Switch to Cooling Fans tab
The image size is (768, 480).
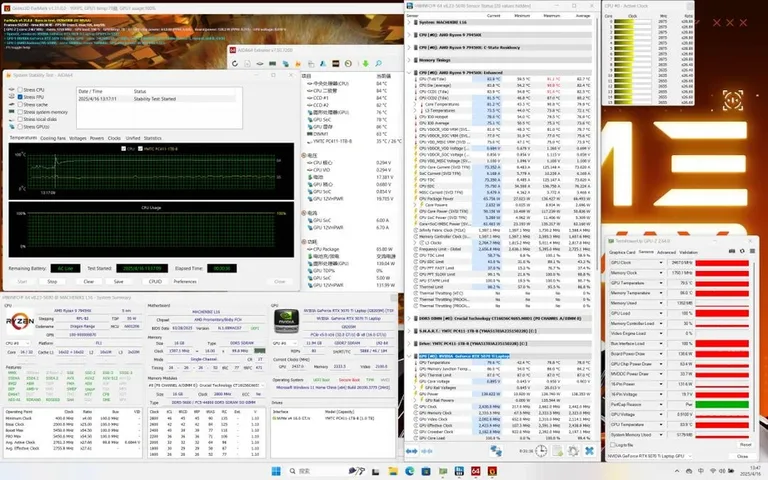point(52,138)
